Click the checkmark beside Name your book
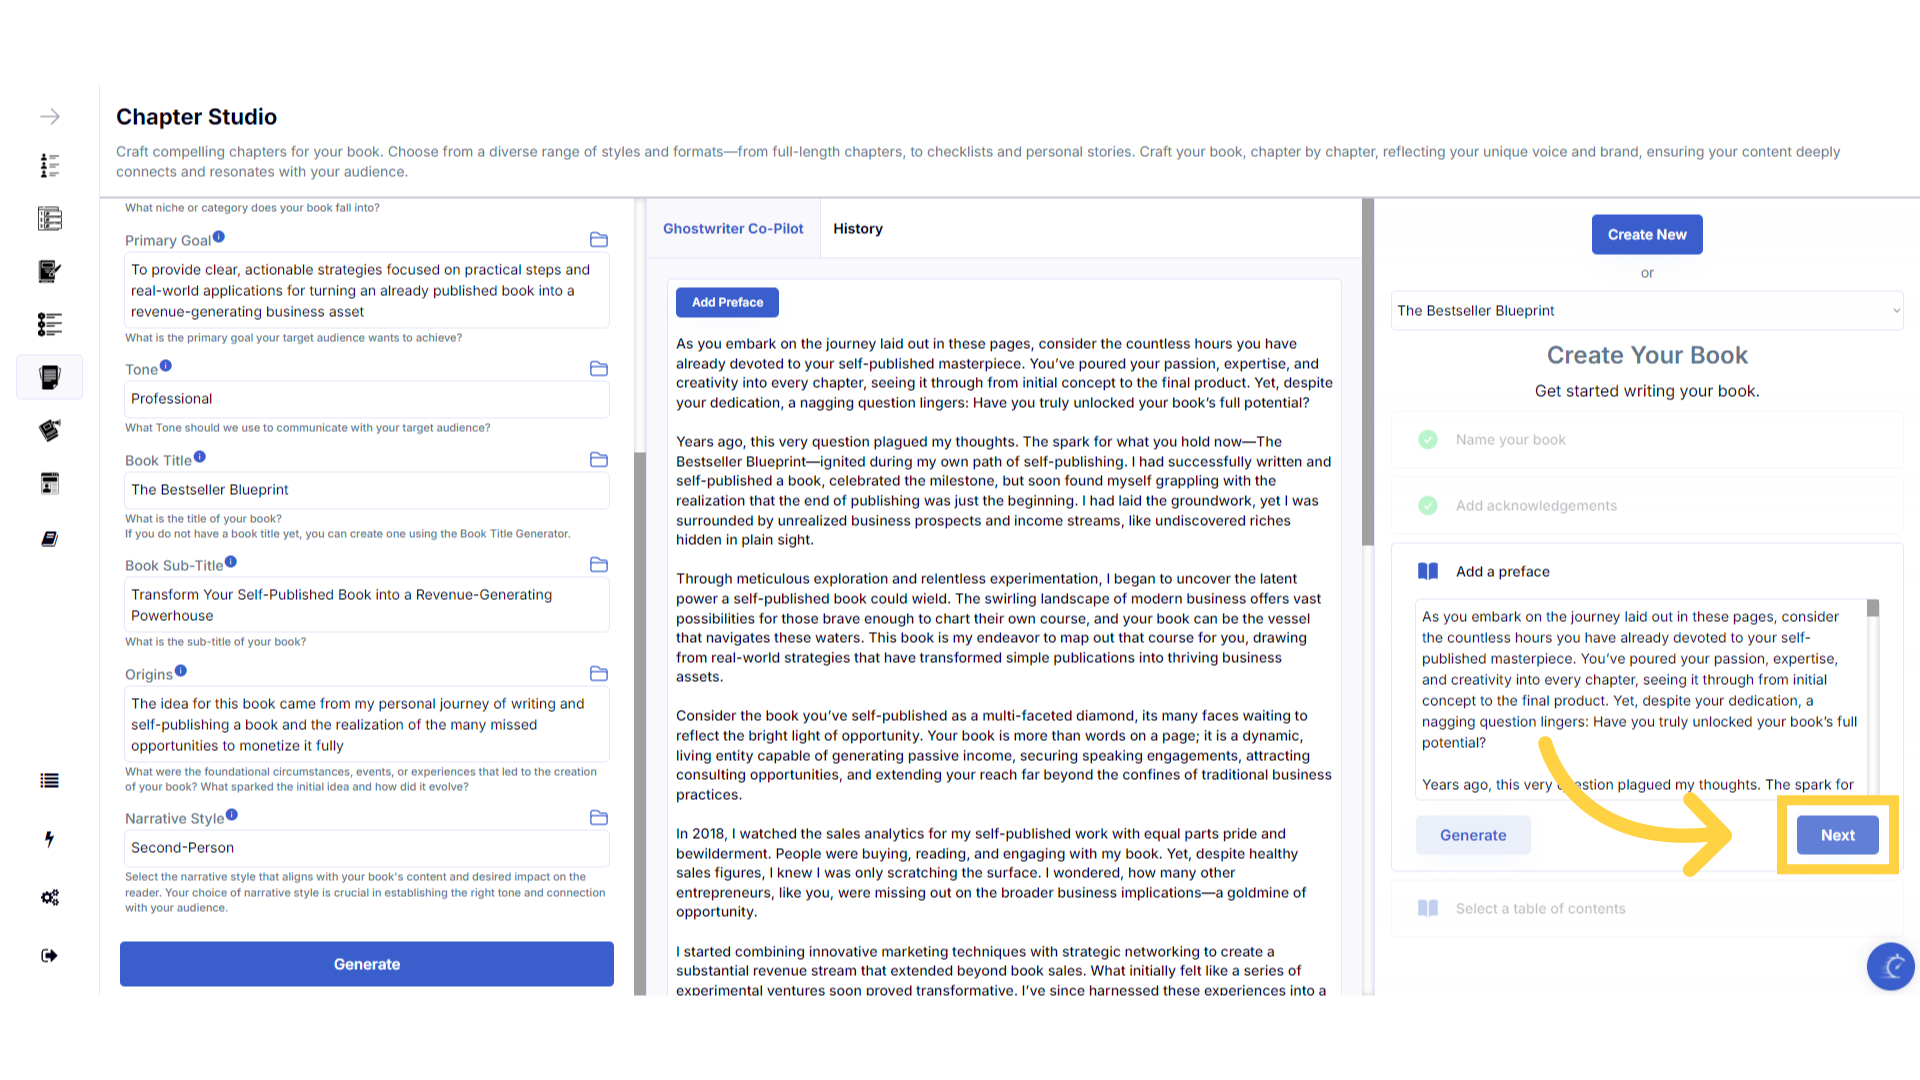1920x1080 pixels. click(1428, 440)
